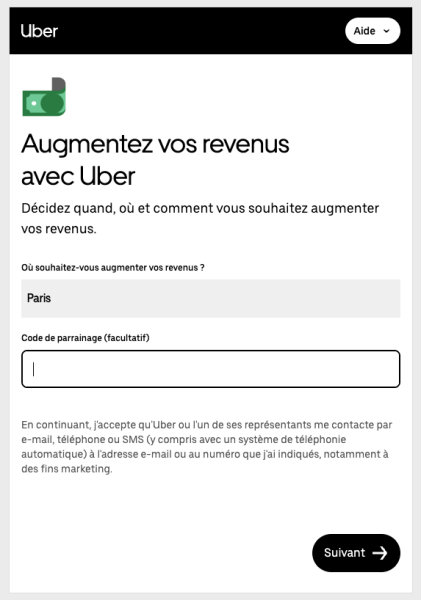Click 'avec Uber' in the main heading
Image resolution: width=421 pixels, height=600 pixels.
tap(78, 176)
